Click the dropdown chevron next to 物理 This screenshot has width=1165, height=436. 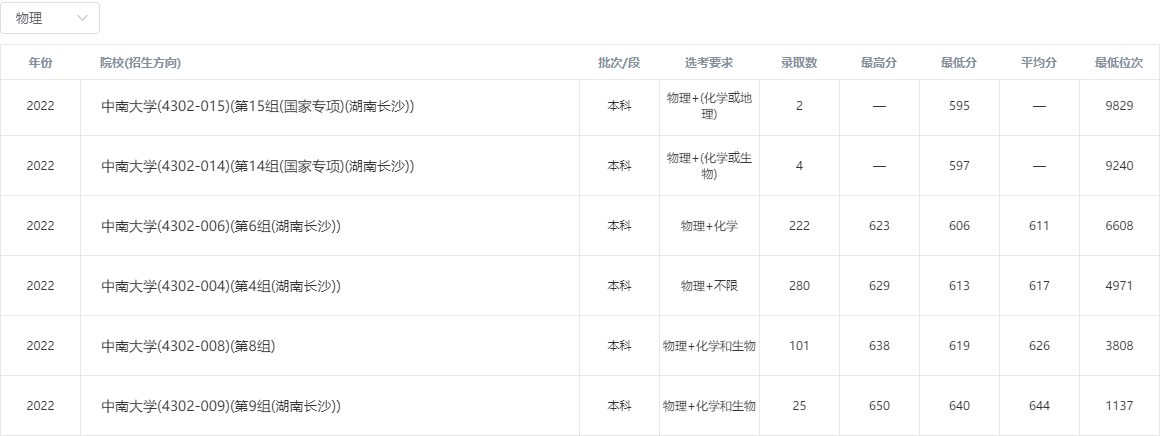point(82,18)
